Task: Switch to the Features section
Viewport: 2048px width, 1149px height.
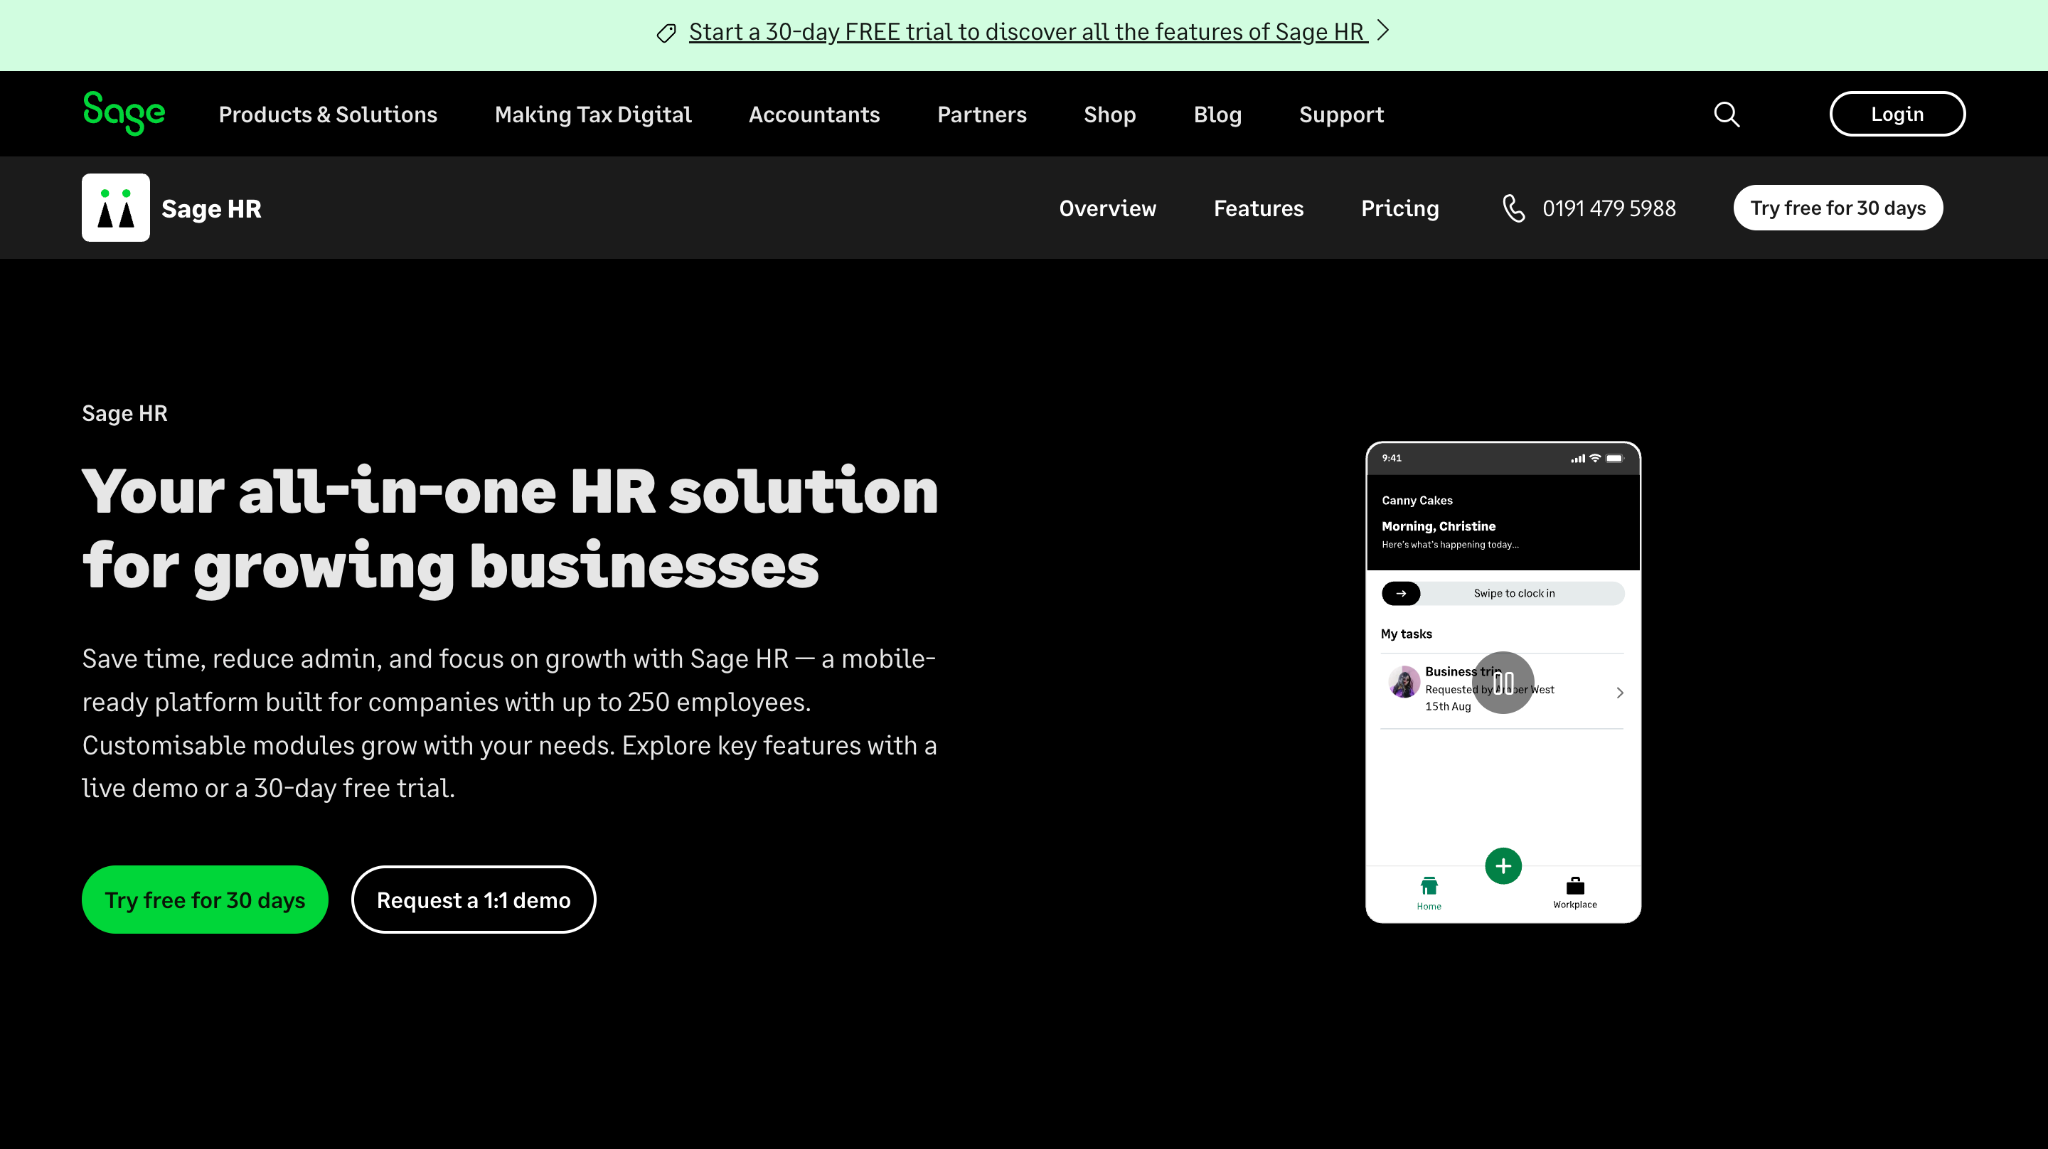Action: 1258,208
